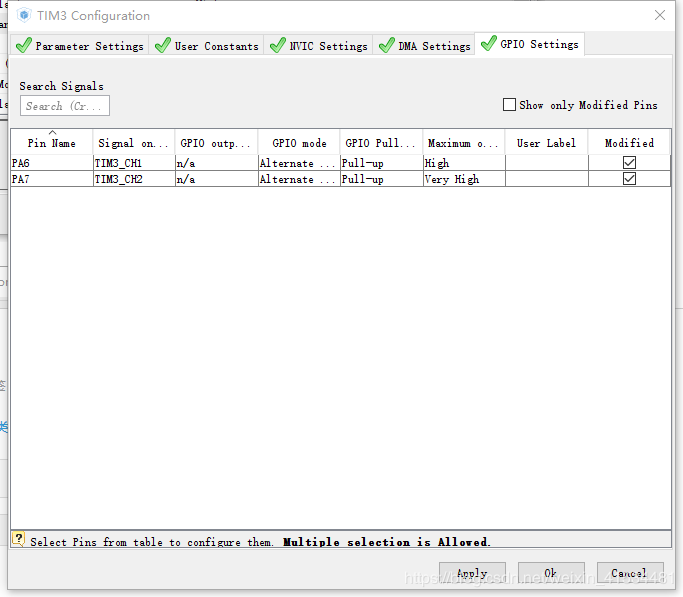
Task: Click GPIO output level column header
Action: click(x=216, y=143)
